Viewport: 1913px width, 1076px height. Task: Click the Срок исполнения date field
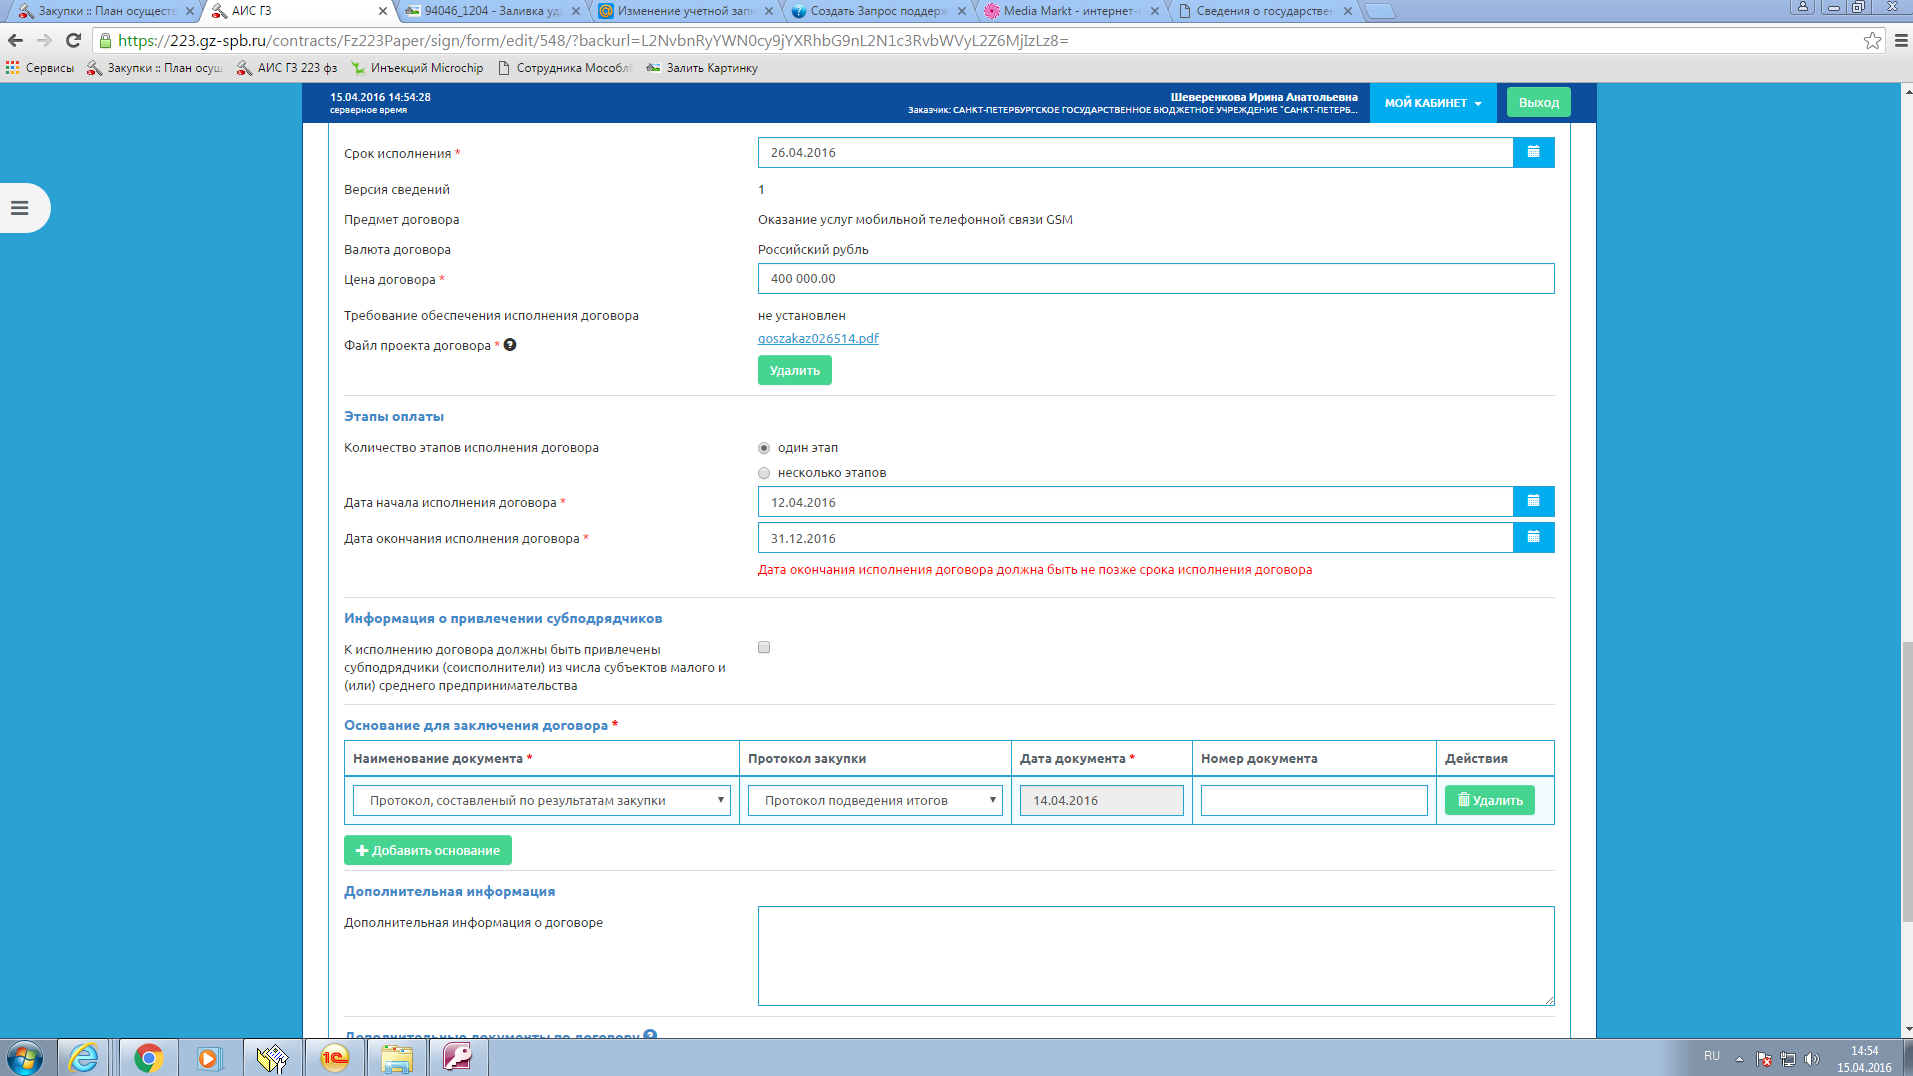pyautogui.click(x=1135, y=152)
